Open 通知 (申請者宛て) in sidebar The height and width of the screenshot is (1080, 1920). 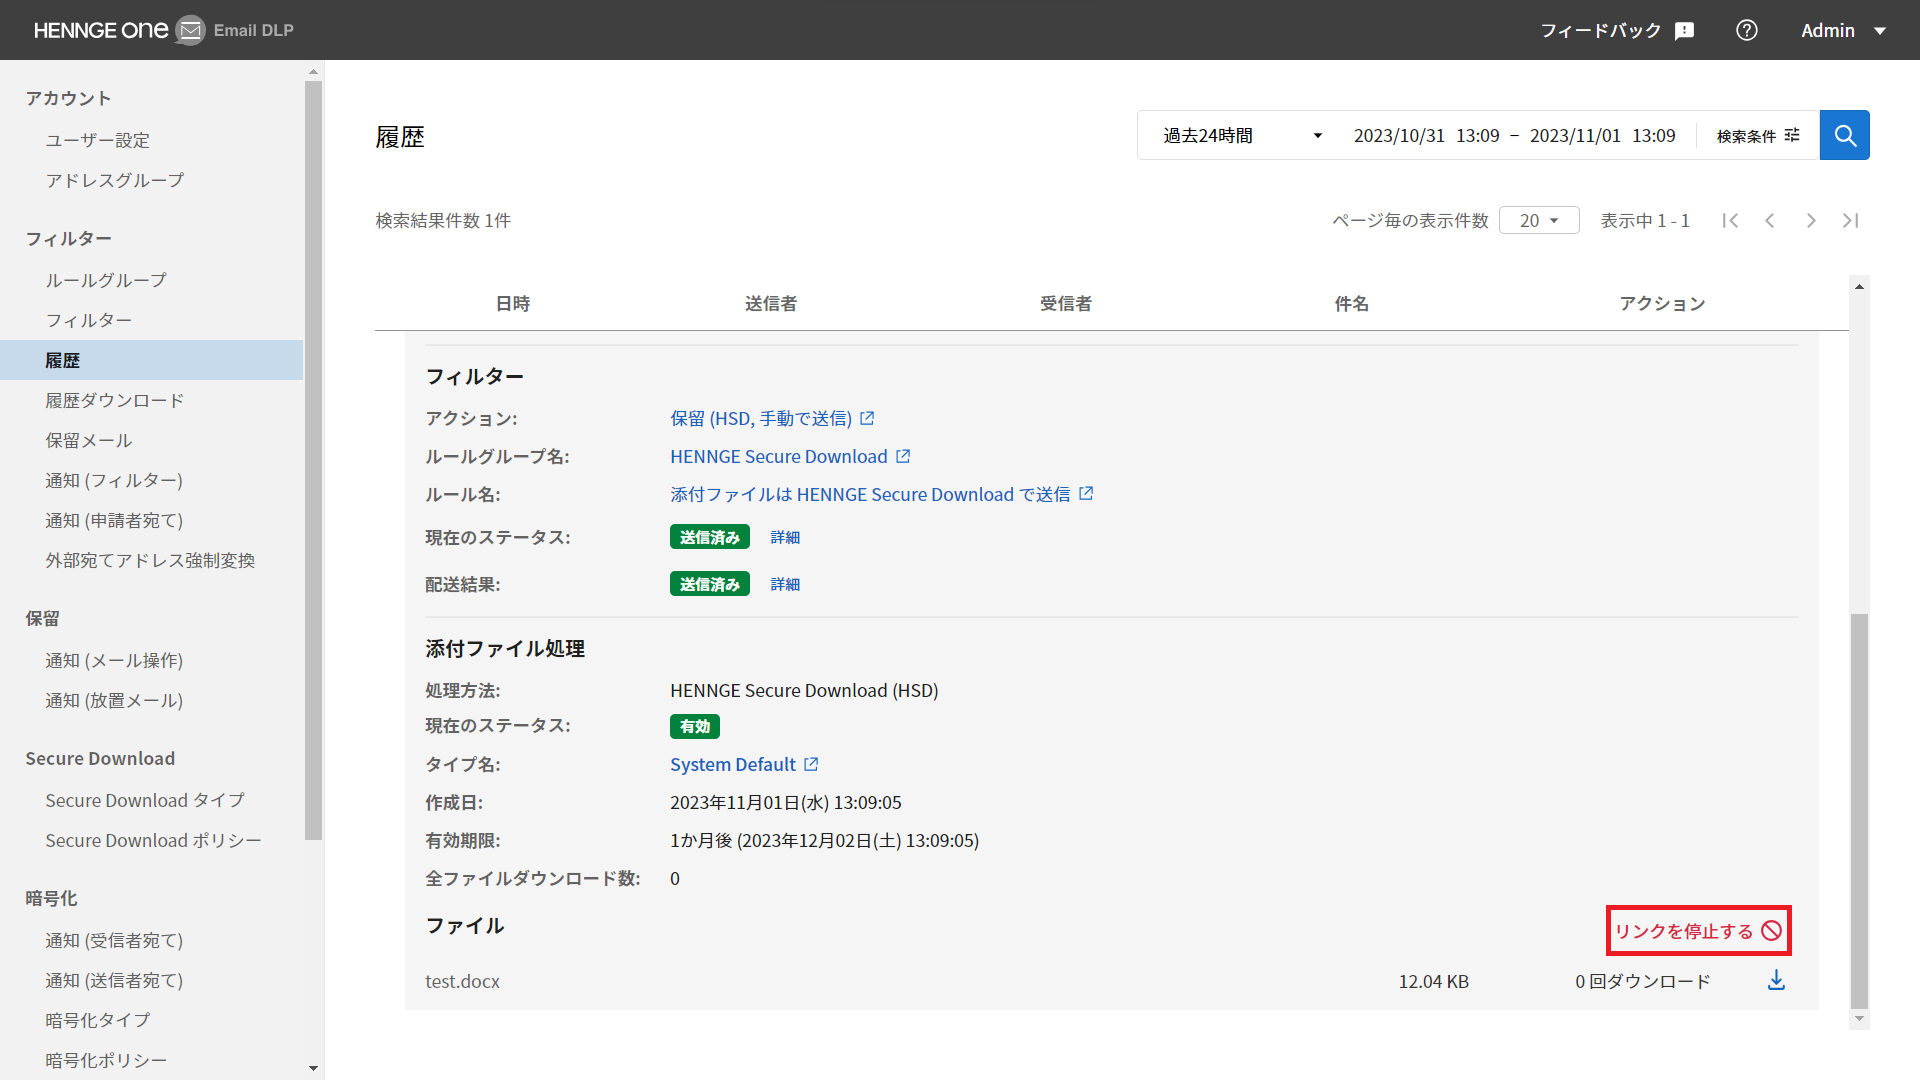pos(113,520)
